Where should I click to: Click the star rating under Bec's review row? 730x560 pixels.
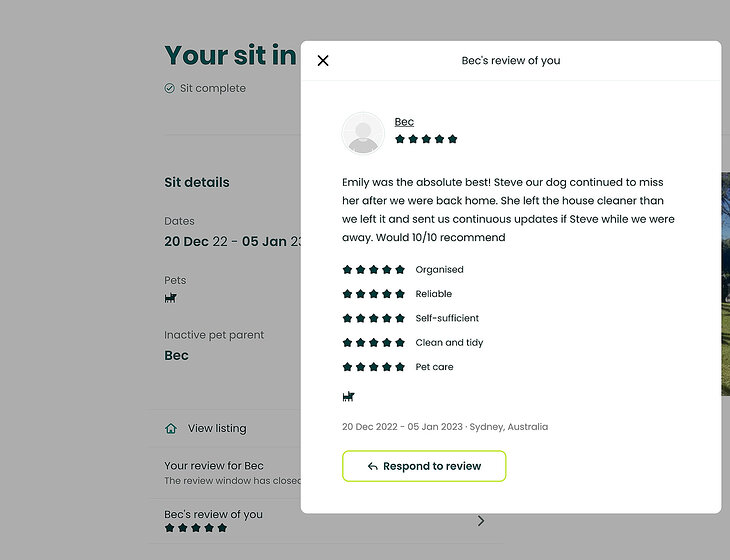tap(196, 528)
